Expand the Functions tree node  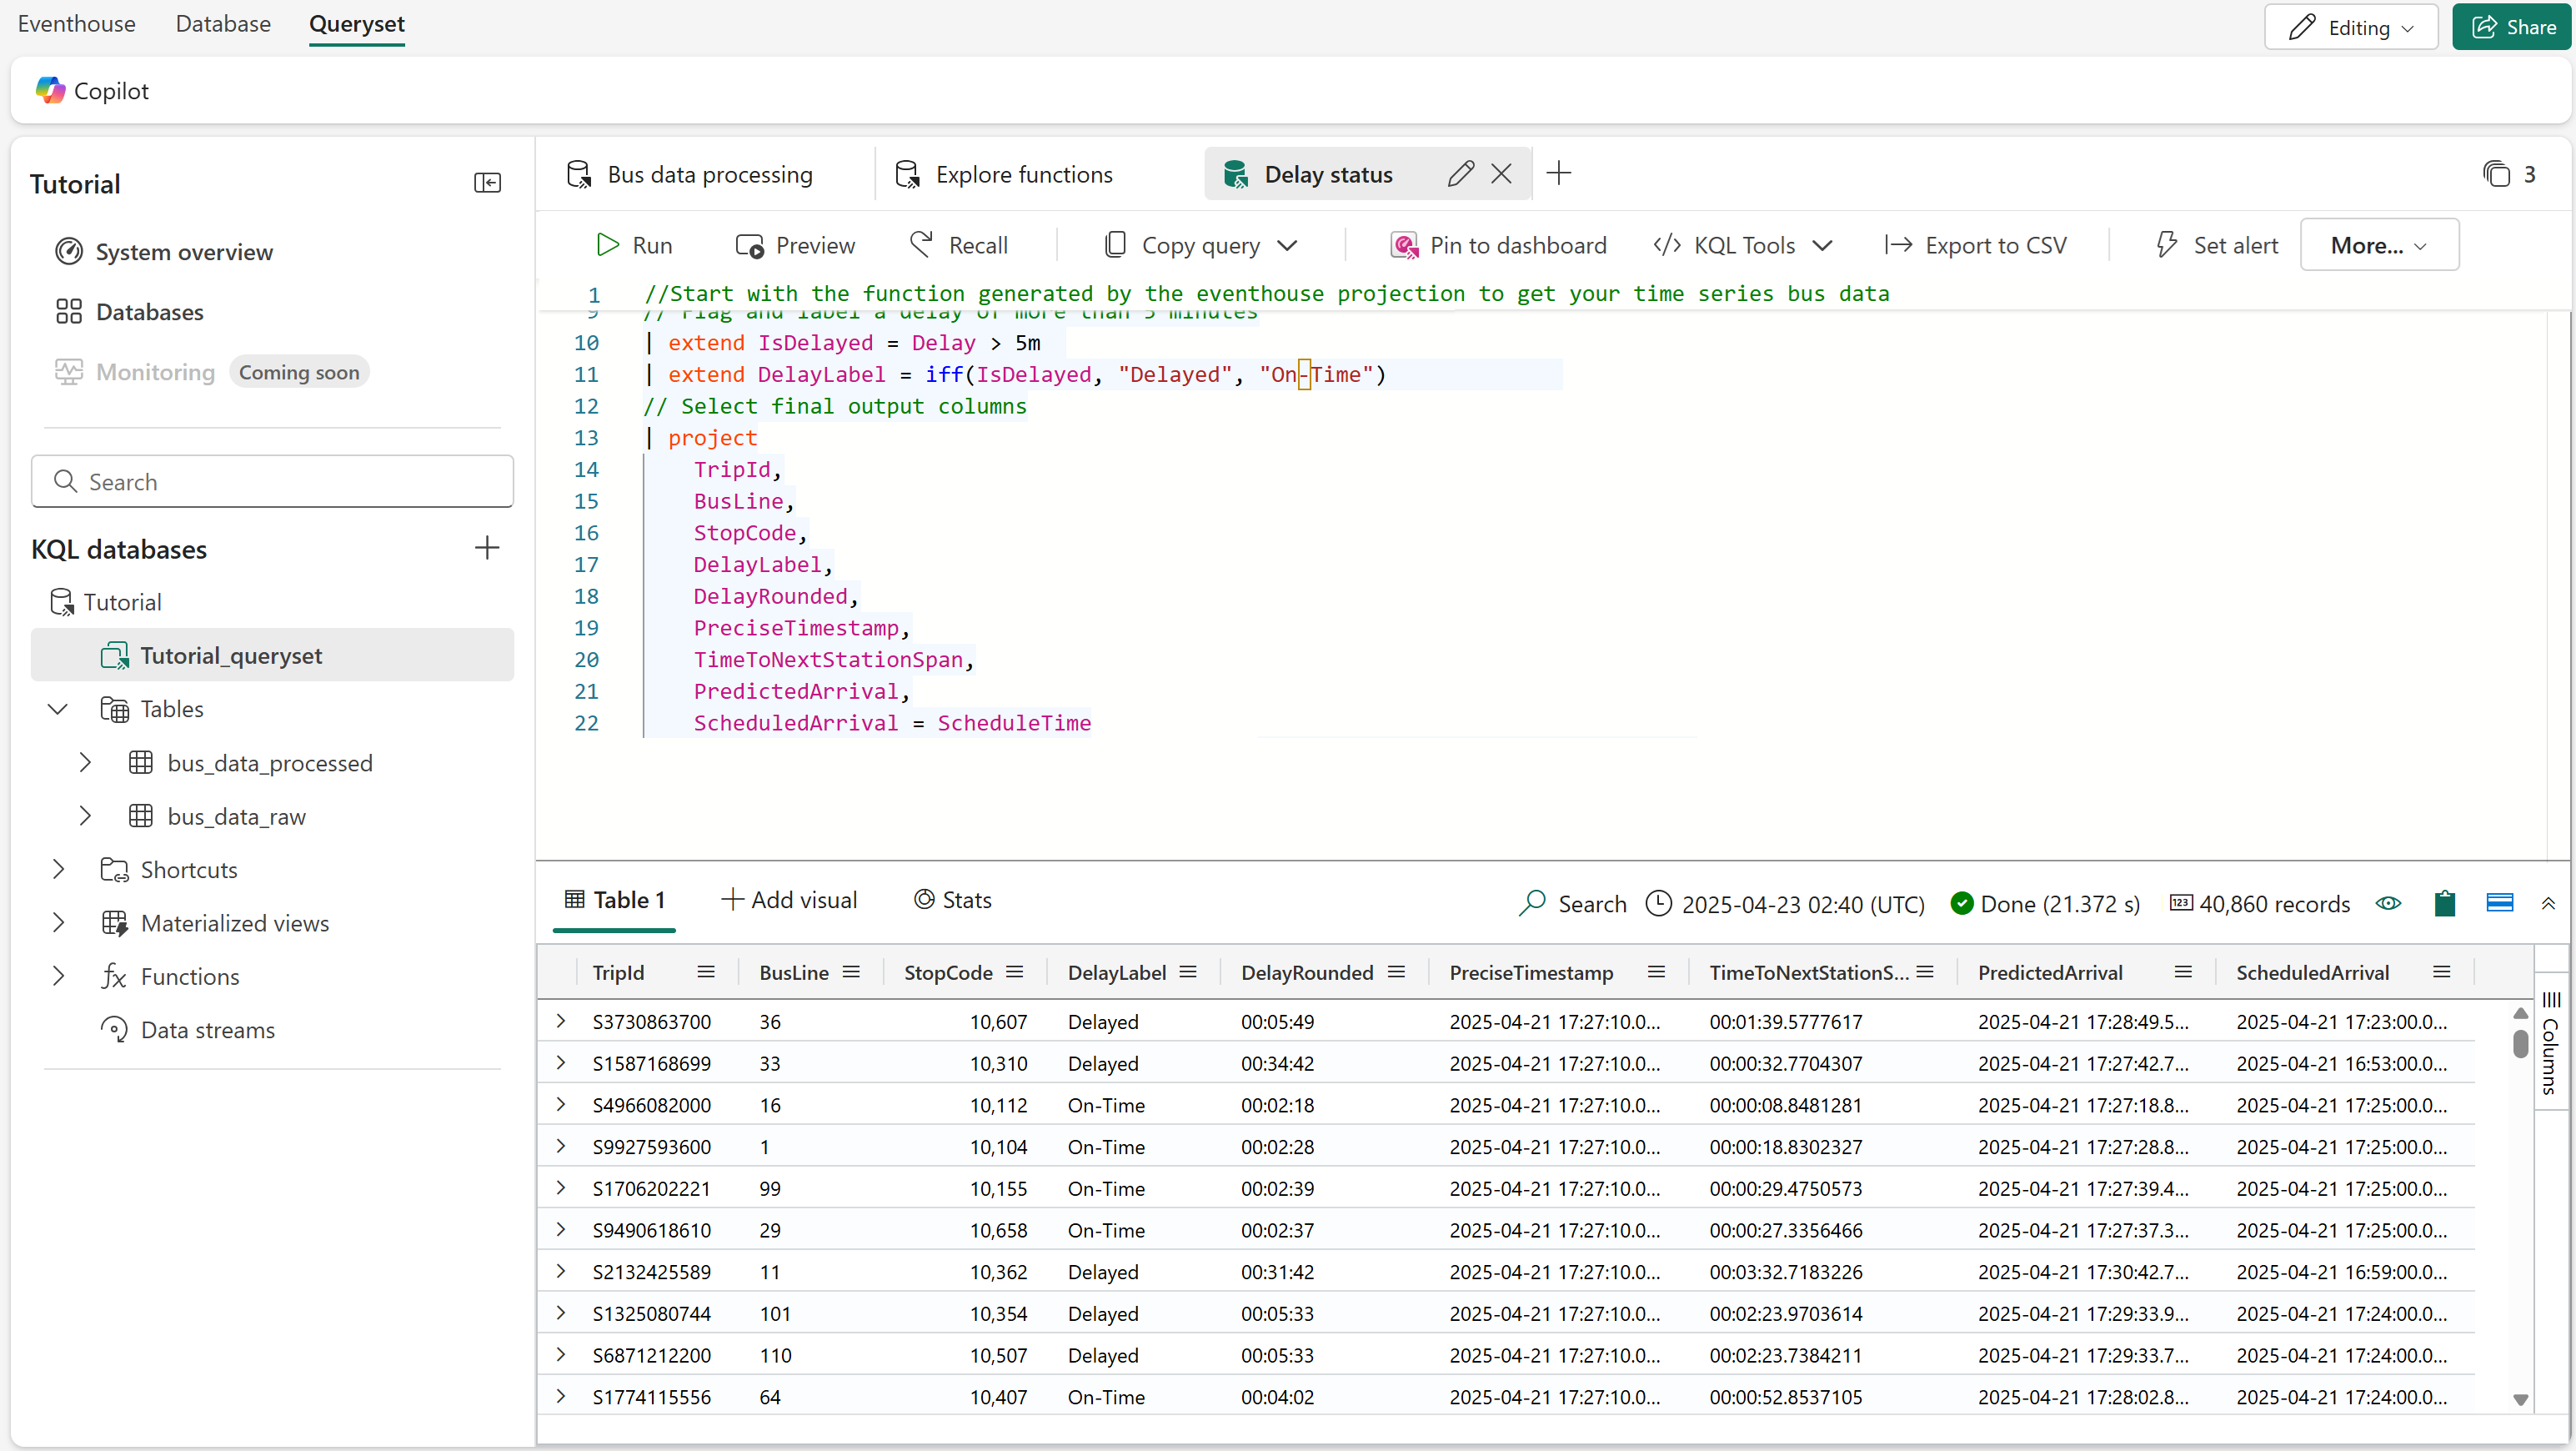58,976
